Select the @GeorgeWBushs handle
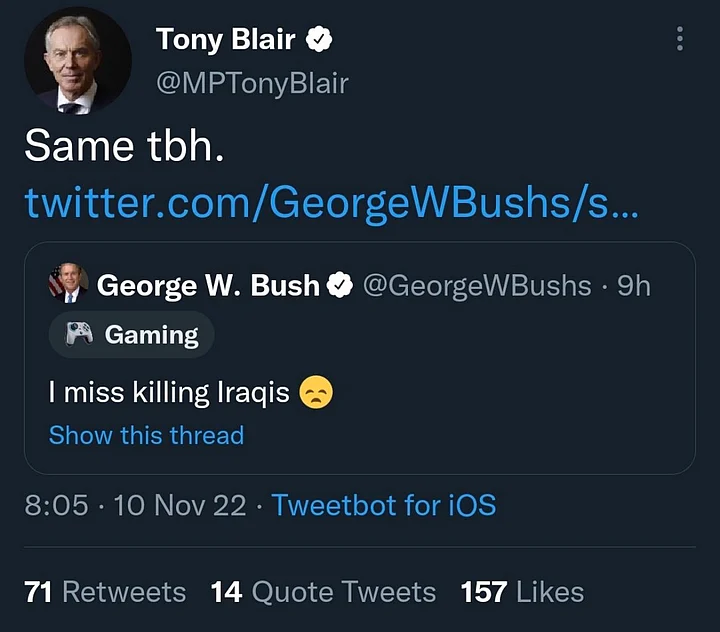Viewport: 720px width, 632px height. [x=476, y=286]
